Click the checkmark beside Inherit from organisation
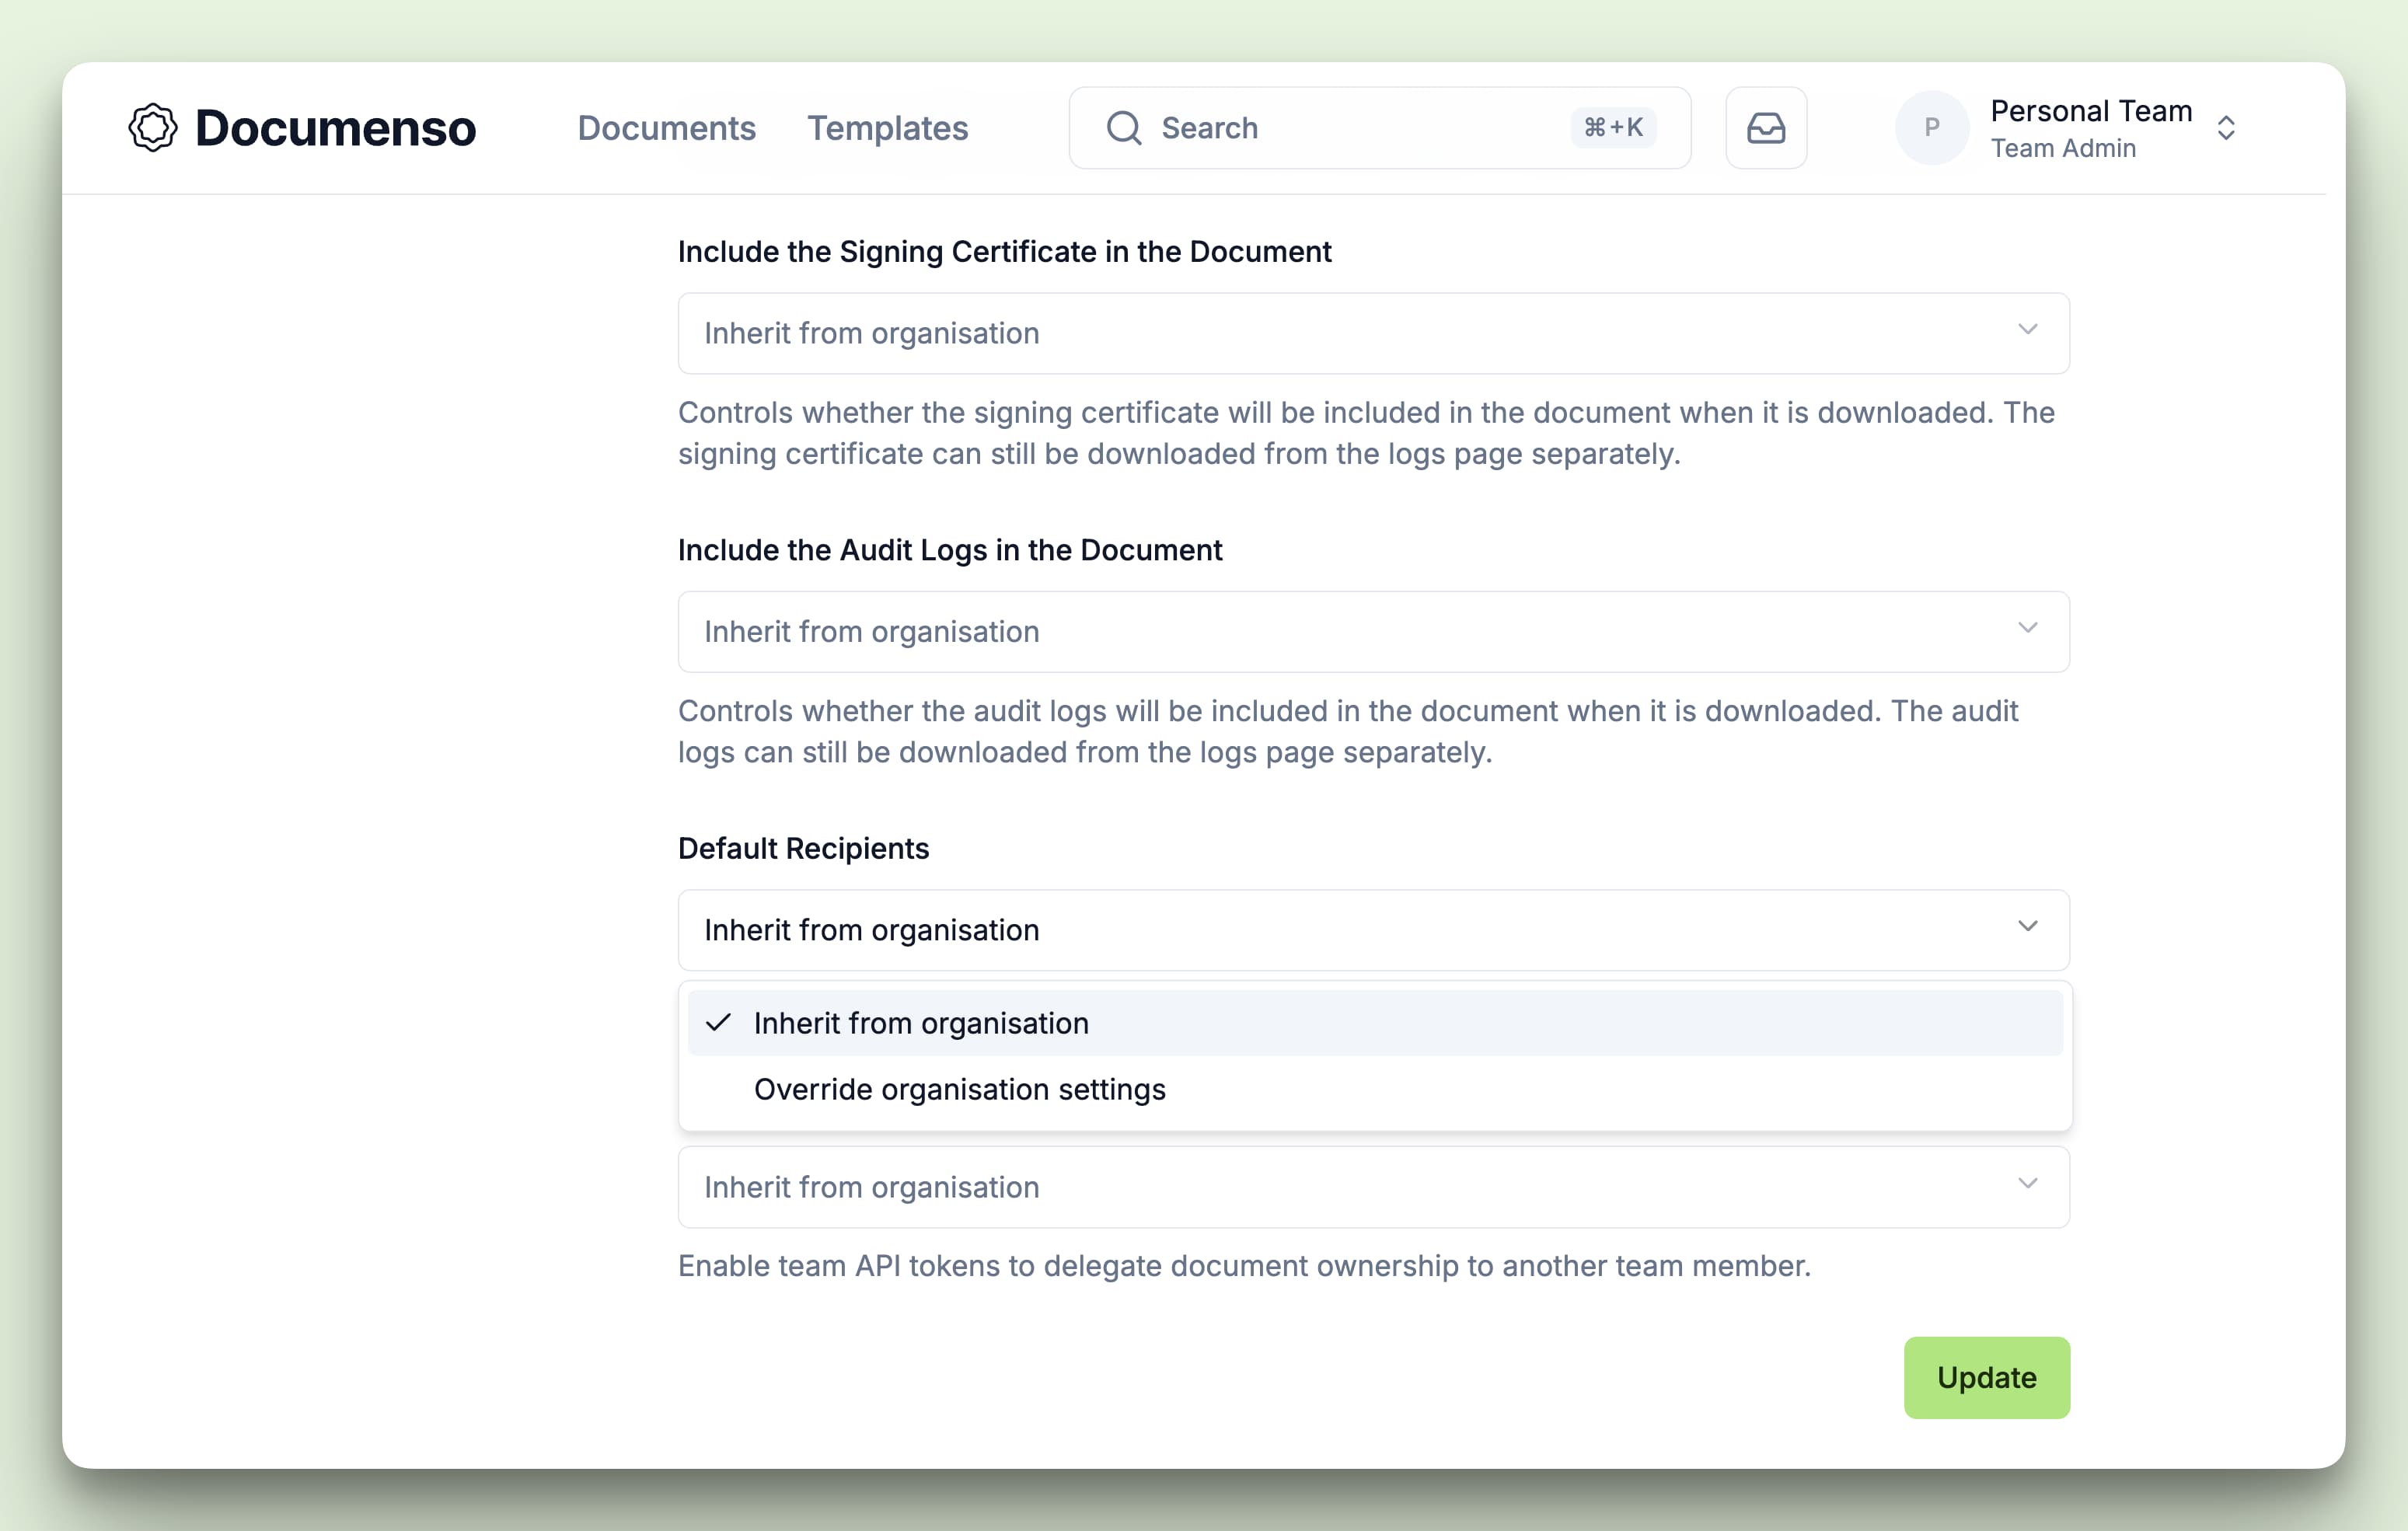This screenshot has width=2408, height=1531. coord(719,1023)
